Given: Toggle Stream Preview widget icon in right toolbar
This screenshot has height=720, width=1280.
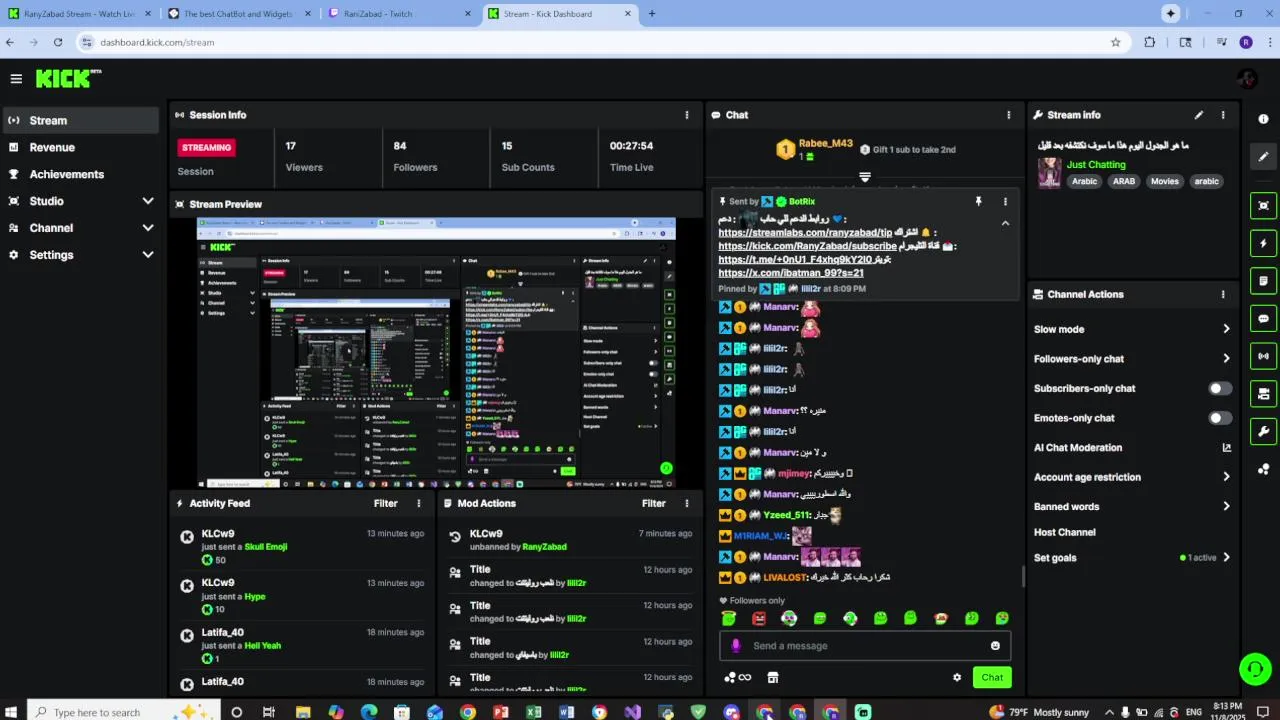Looking at the screenshot, I should coord(1263,205).
